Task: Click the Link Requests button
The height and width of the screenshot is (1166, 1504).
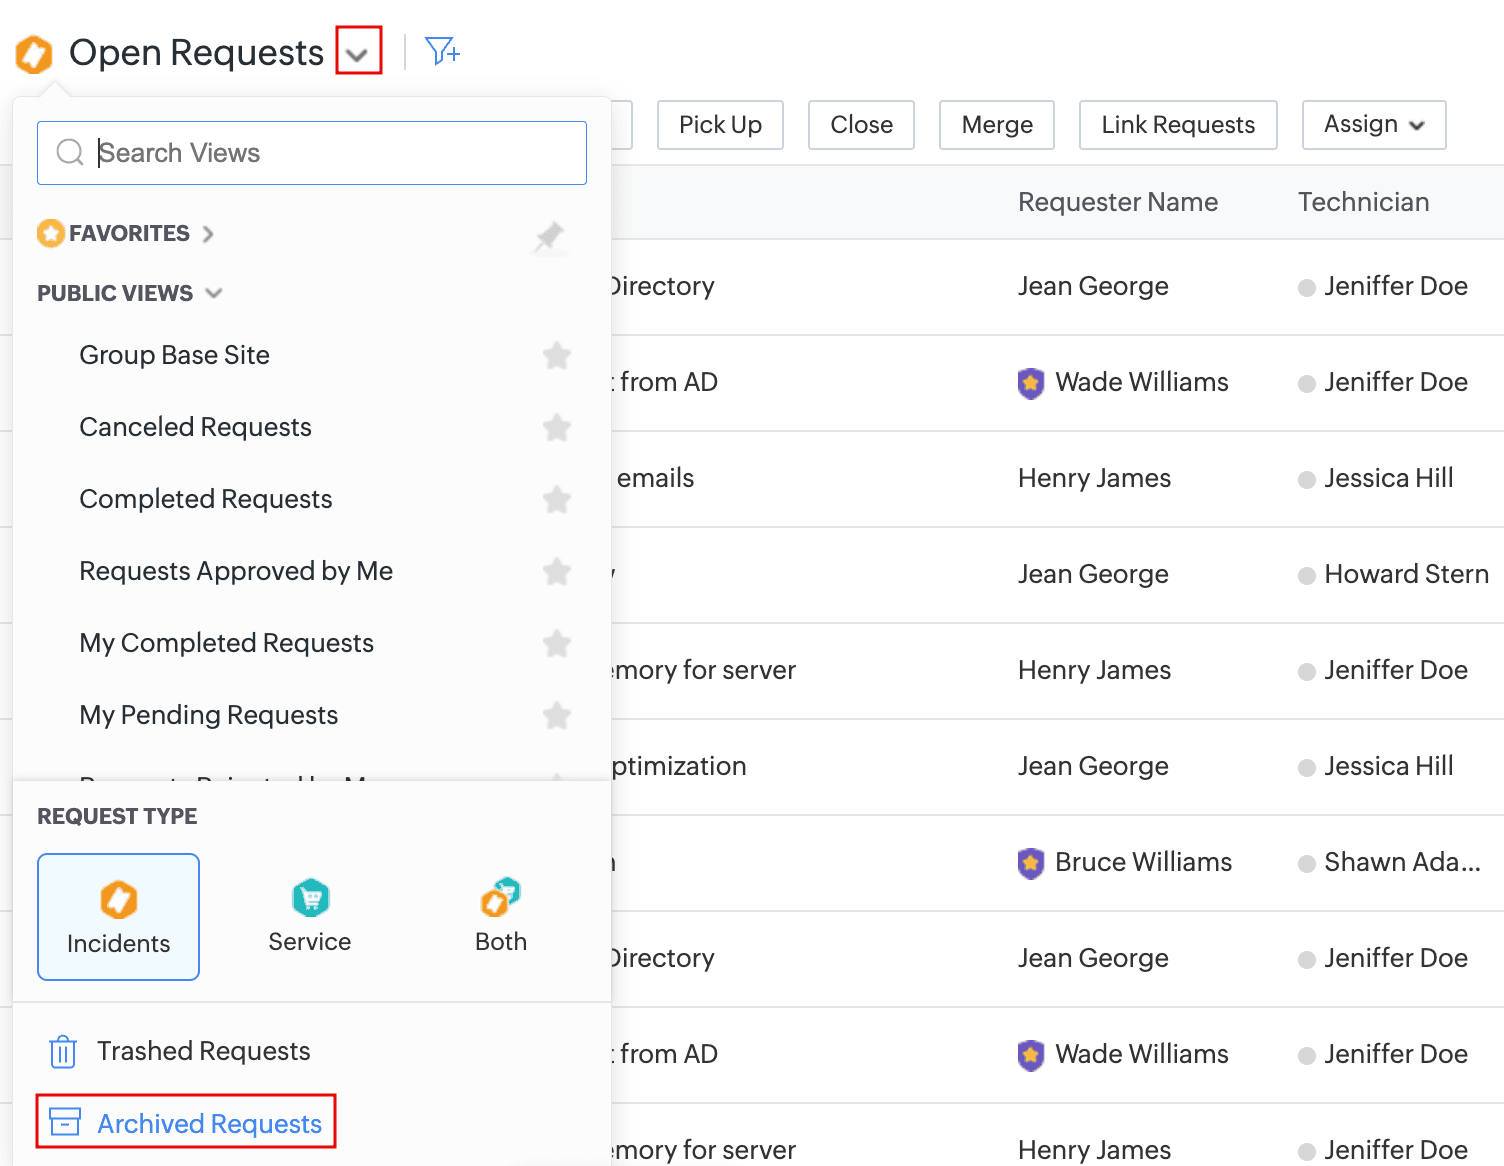Action: point(1177,125)
